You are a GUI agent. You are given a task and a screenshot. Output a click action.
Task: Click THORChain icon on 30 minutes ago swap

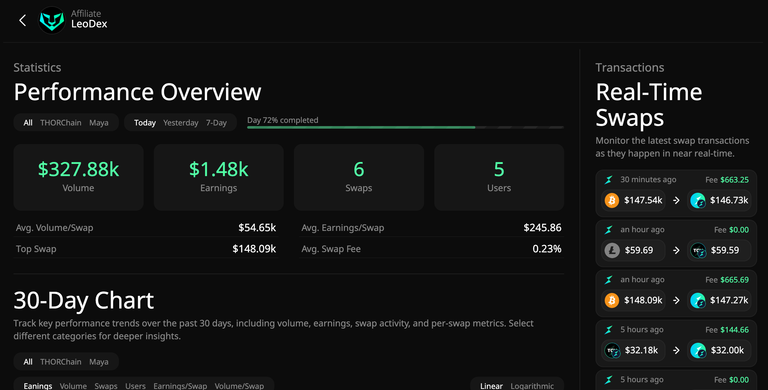[608, 180]
